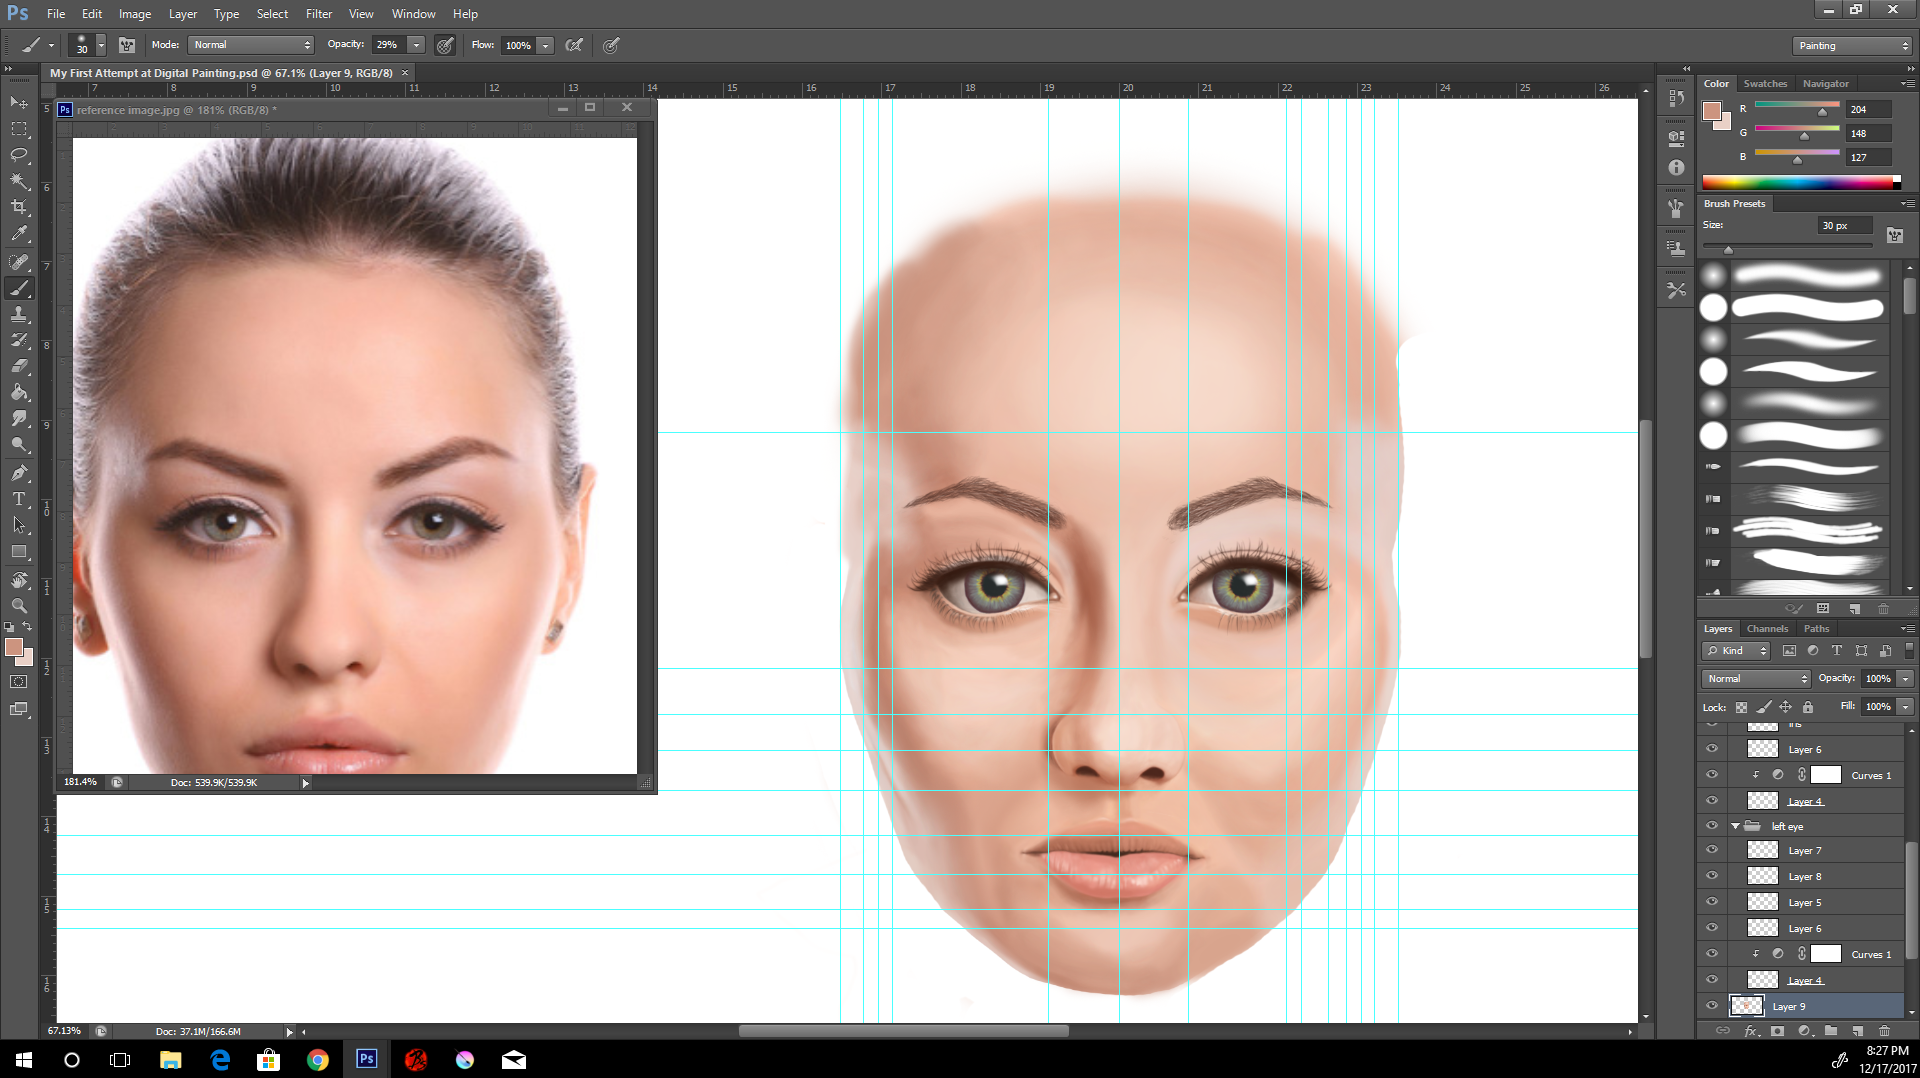Open the Select menu
Image resolution: width=1920 pixels, height=1078 pixels.
click(272, 14)
